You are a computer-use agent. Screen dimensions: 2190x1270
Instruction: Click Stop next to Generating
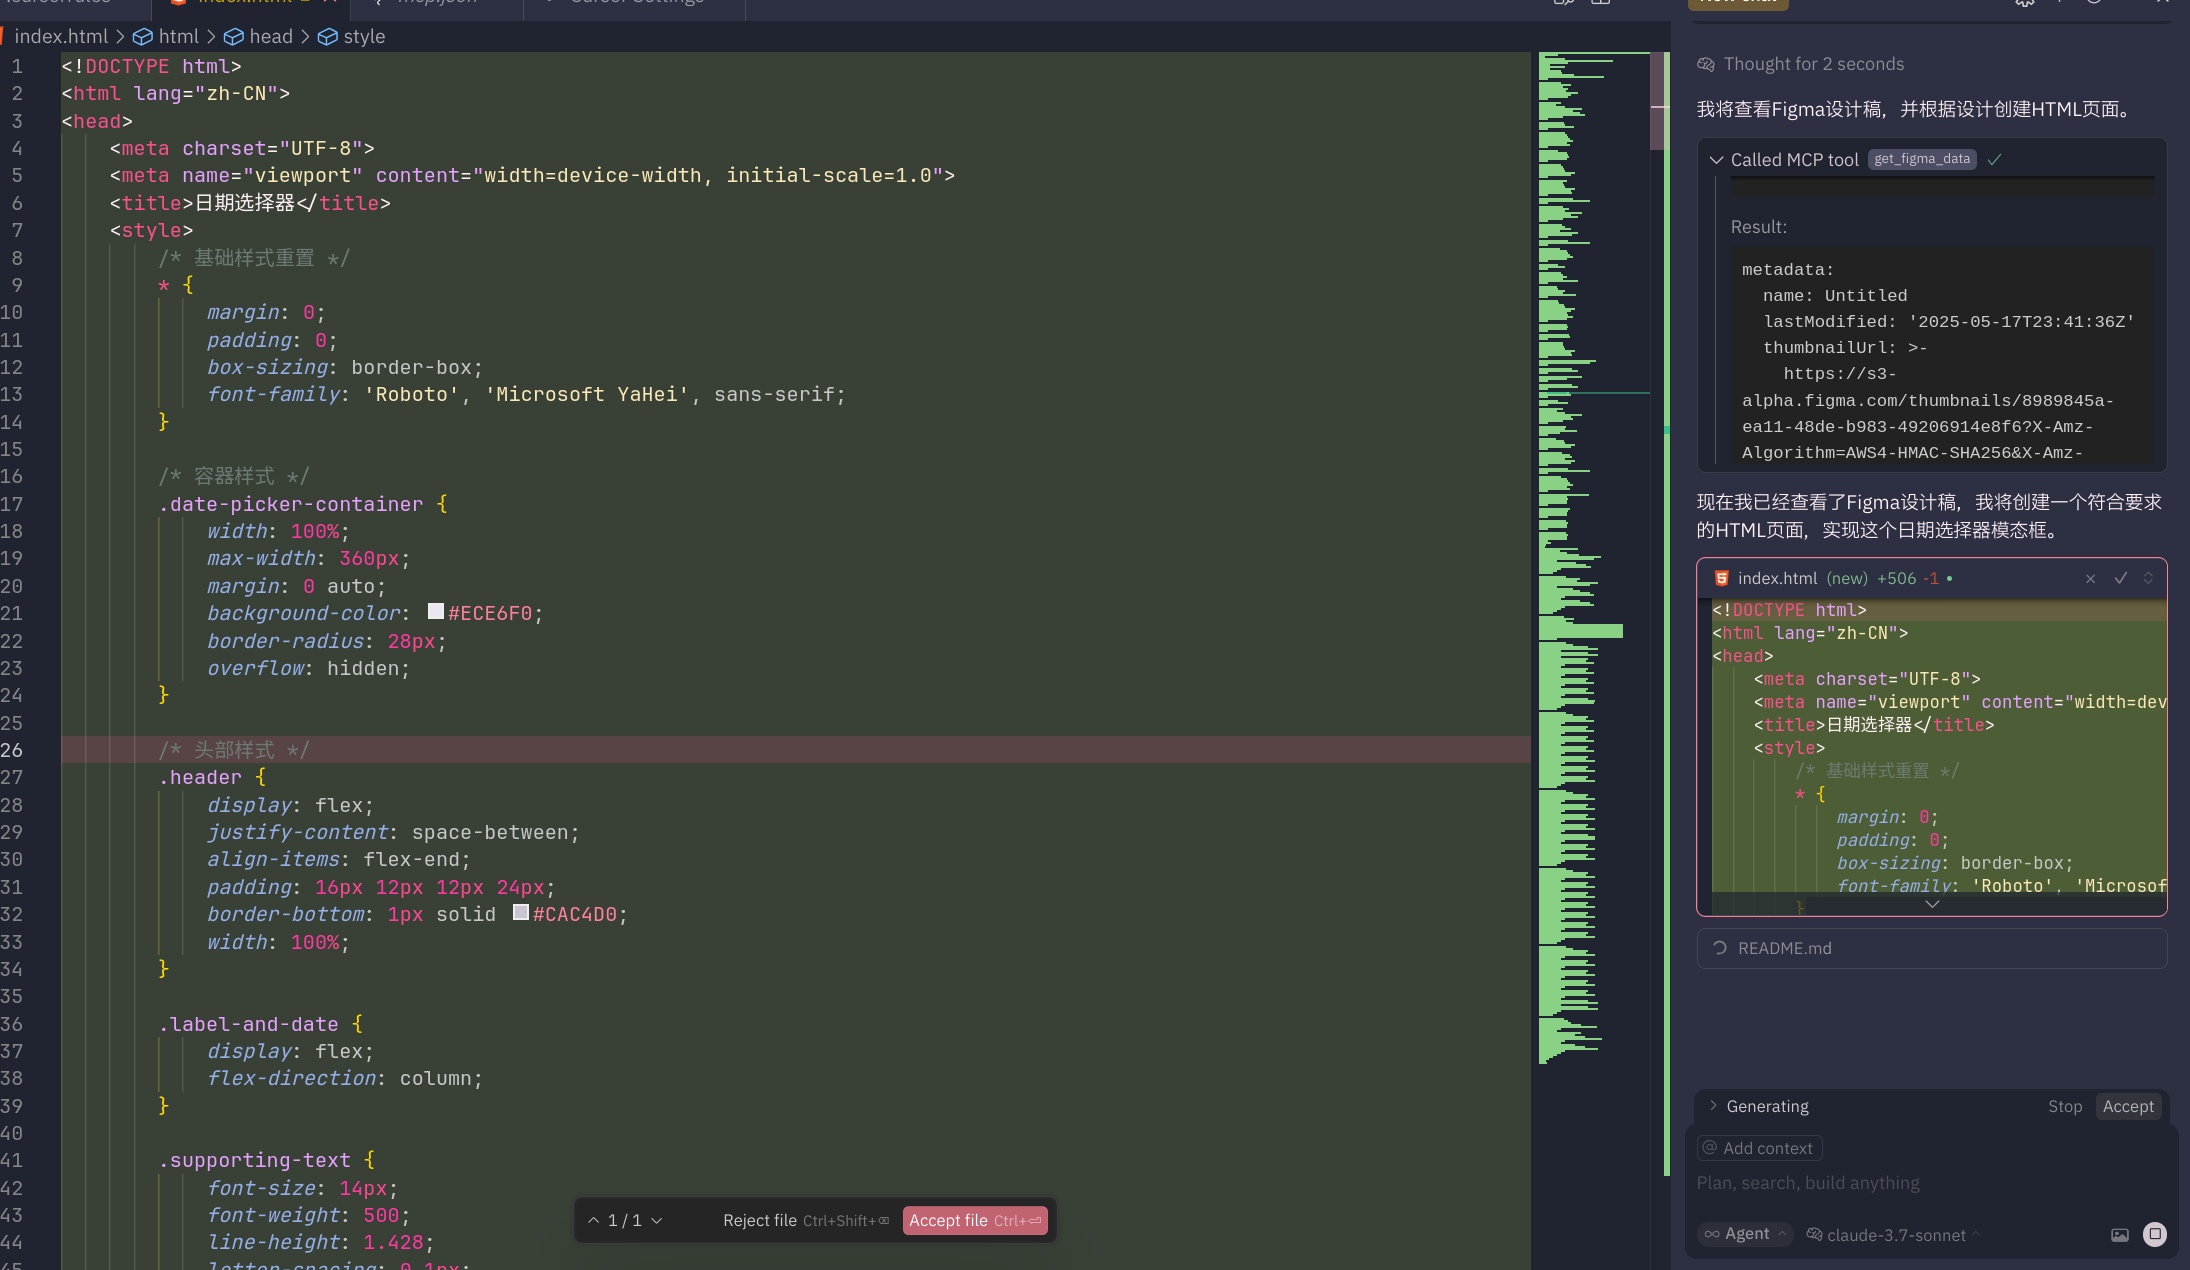pos(2064,1106)
